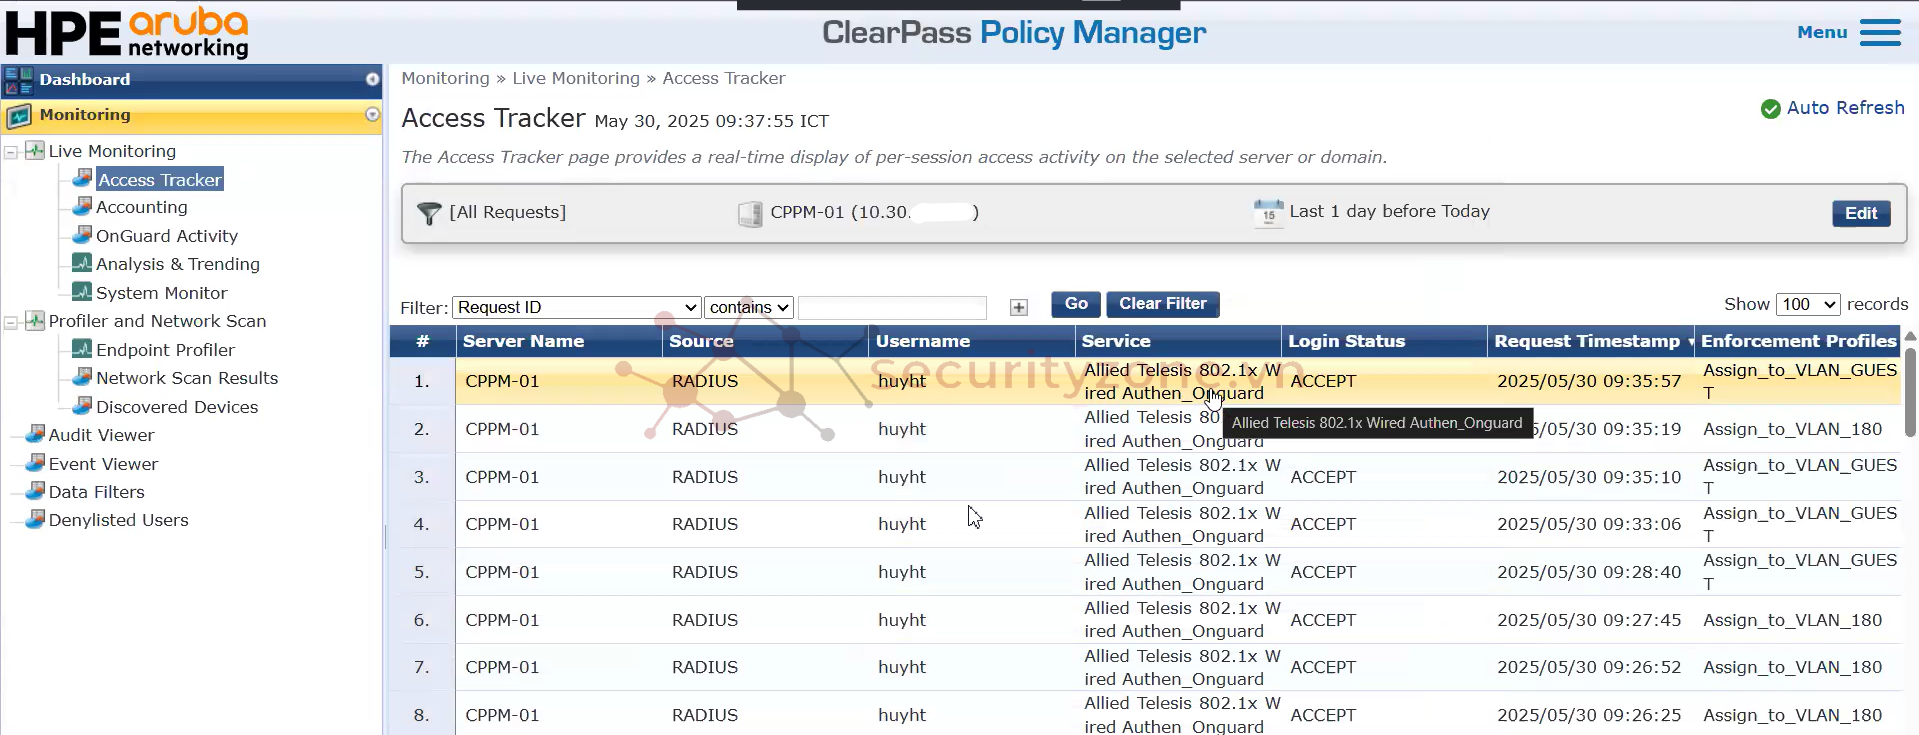
Task: Click the Discovered Devices icon
Action: (82, 406)
